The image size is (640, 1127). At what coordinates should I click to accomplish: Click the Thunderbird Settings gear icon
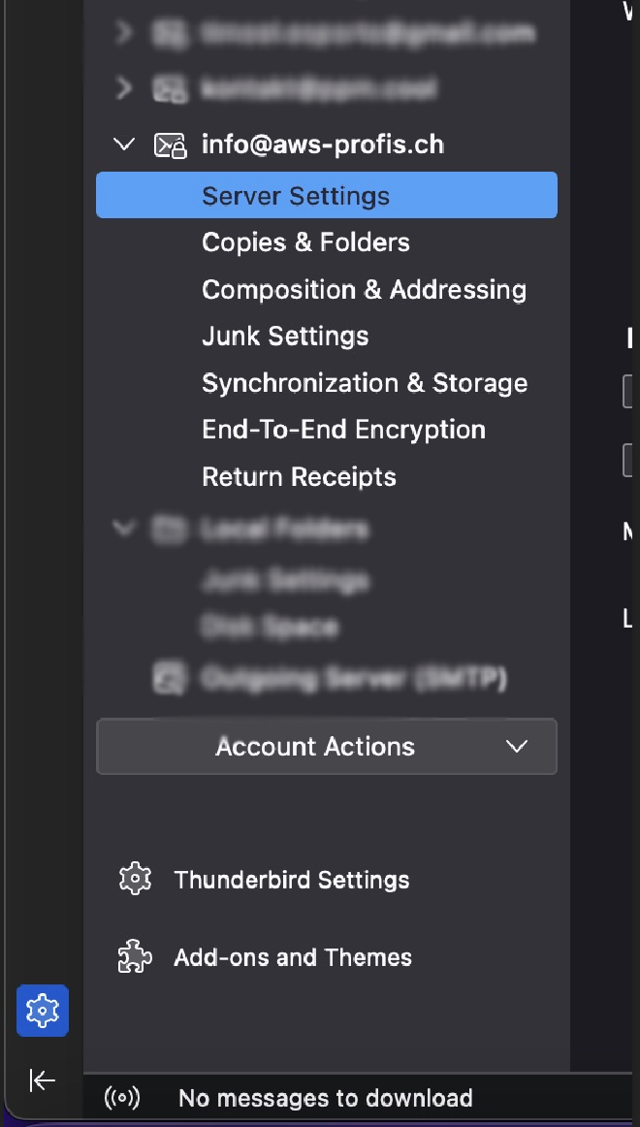pyautogui.click(x=134, y=880)
